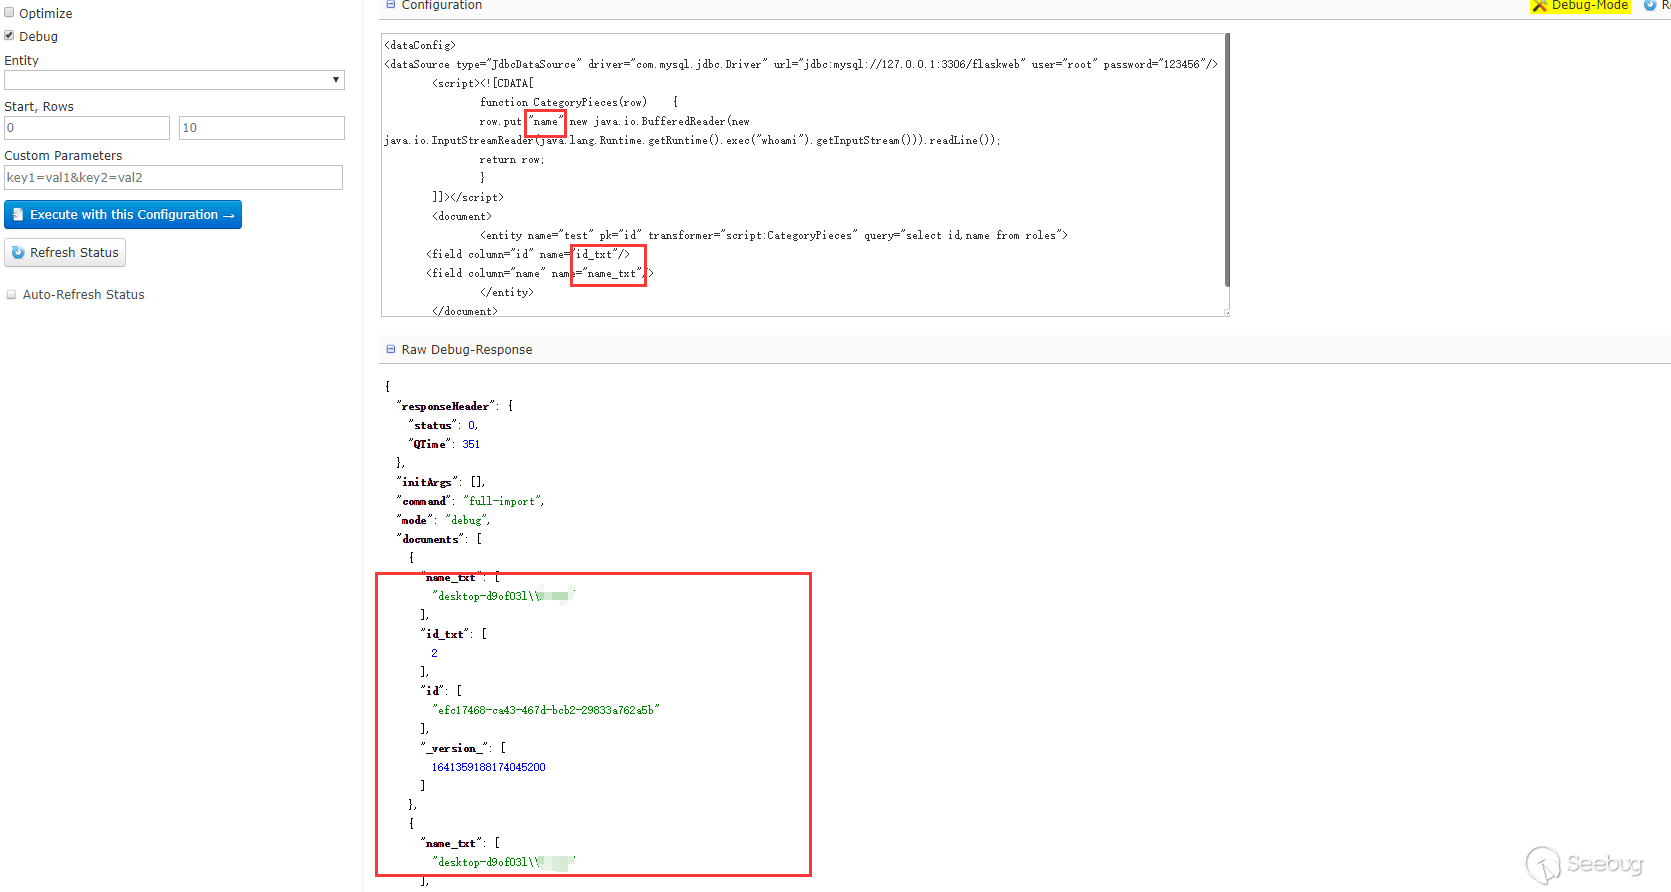The width and height of the screenshot is (1671, 892).
Task: Click the QTime value 351
Action: coord(471,444)
